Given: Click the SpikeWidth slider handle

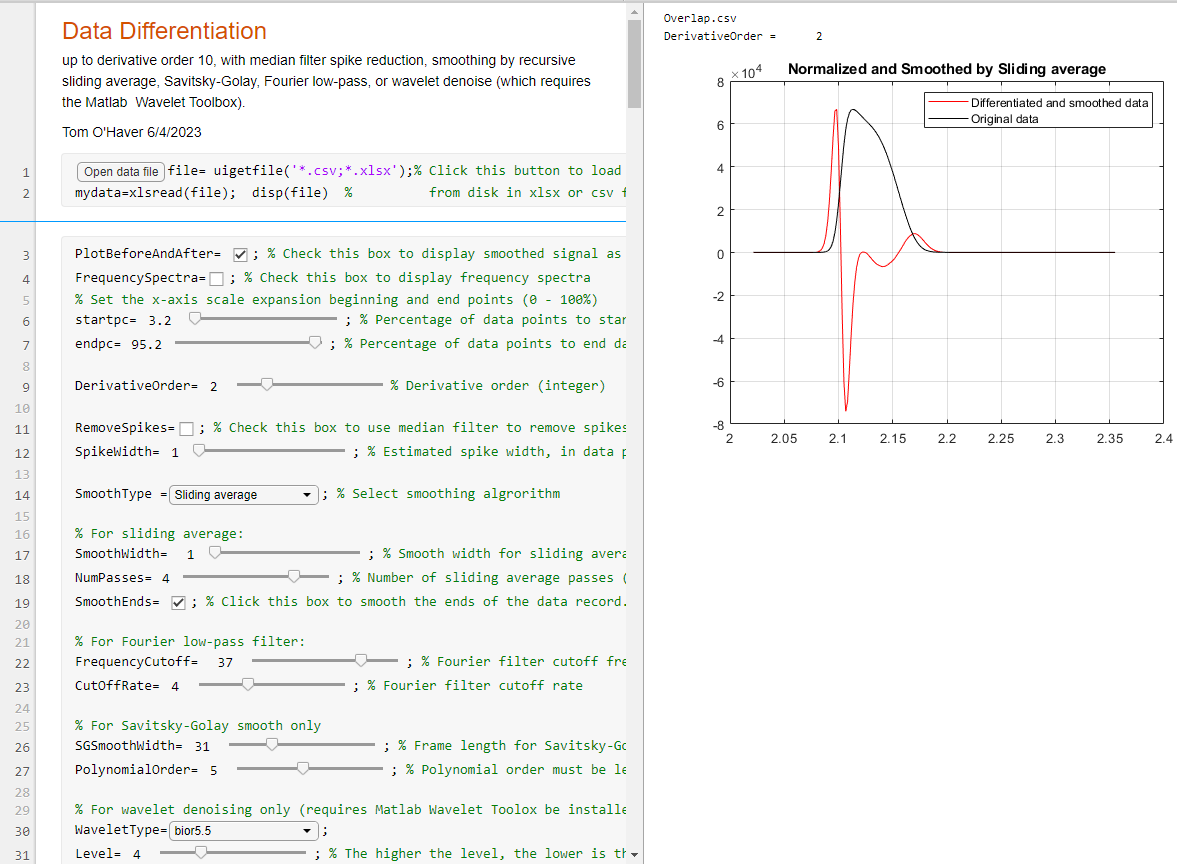Looking at the screenshot, I should click(x=199, y=451).
